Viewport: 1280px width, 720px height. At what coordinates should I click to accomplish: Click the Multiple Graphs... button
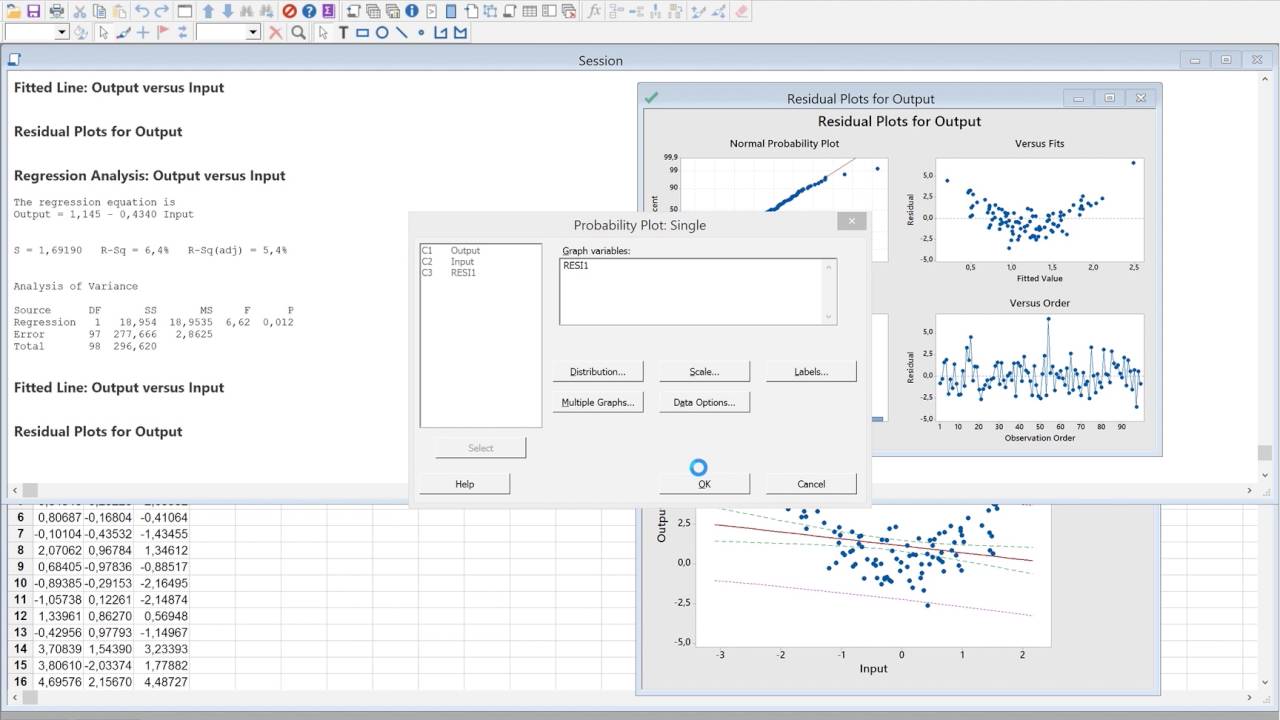point(598,402)
